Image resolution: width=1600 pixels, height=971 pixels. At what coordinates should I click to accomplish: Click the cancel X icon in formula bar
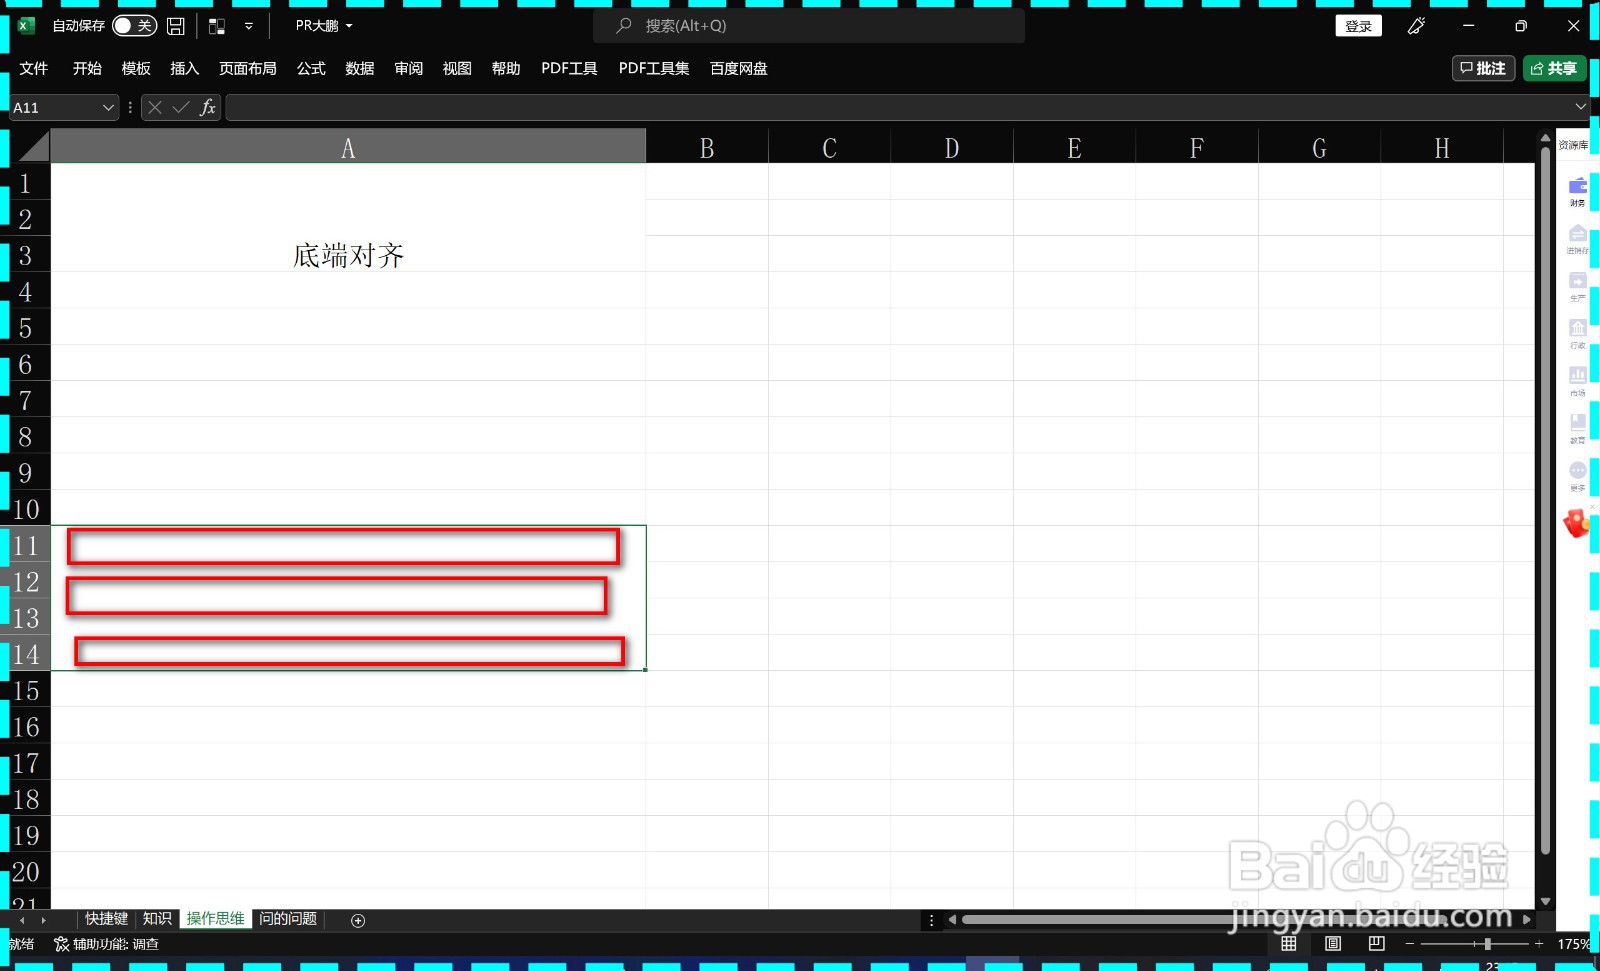pos(155,107)
